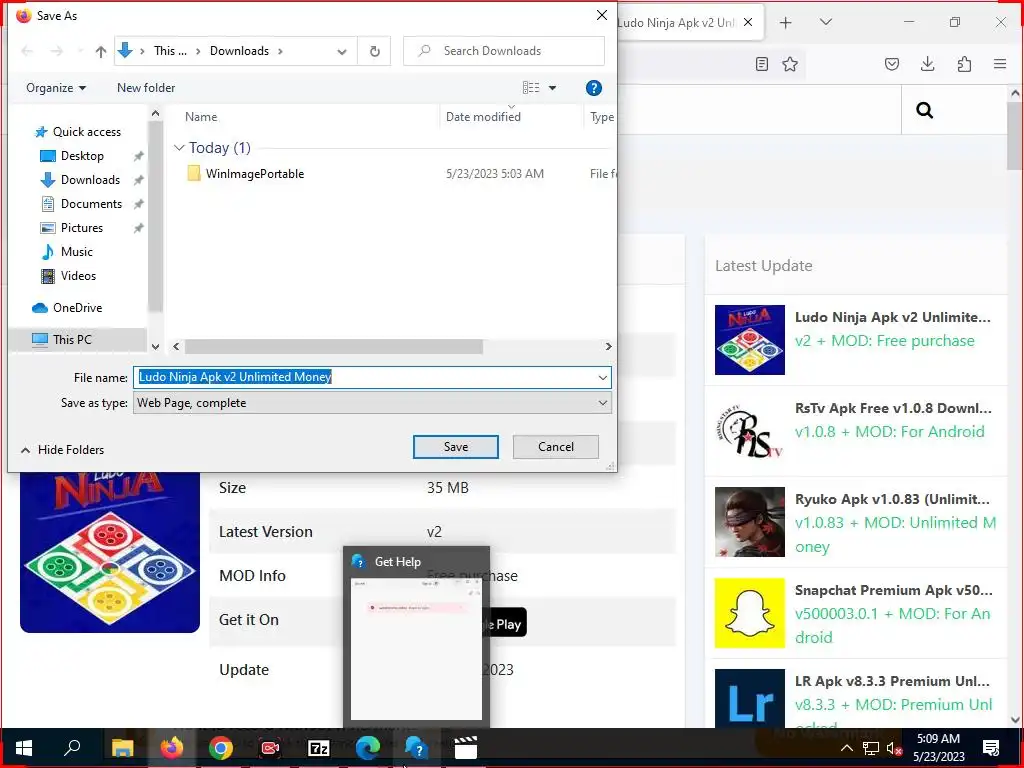Select This PC in navigation pane
This screenshot has width=1024, height=768.
pos(72,340)
